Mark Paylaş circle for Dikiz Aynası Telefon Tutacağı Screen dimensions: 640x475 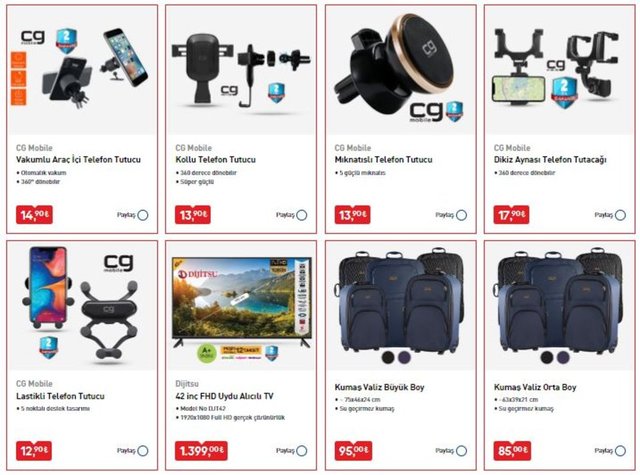pos(620,215)
